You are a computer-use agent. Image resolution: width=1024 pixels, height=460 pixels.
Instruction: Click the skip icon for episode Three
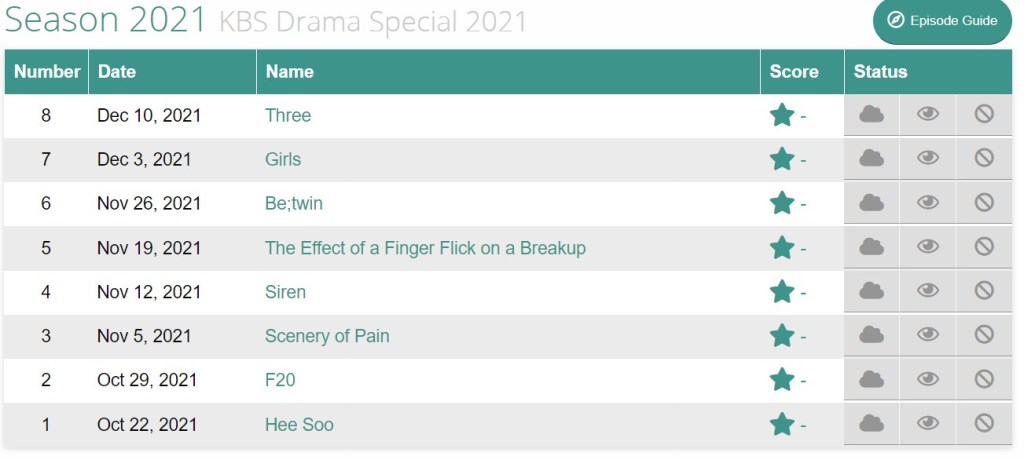[x=984, y=115]
